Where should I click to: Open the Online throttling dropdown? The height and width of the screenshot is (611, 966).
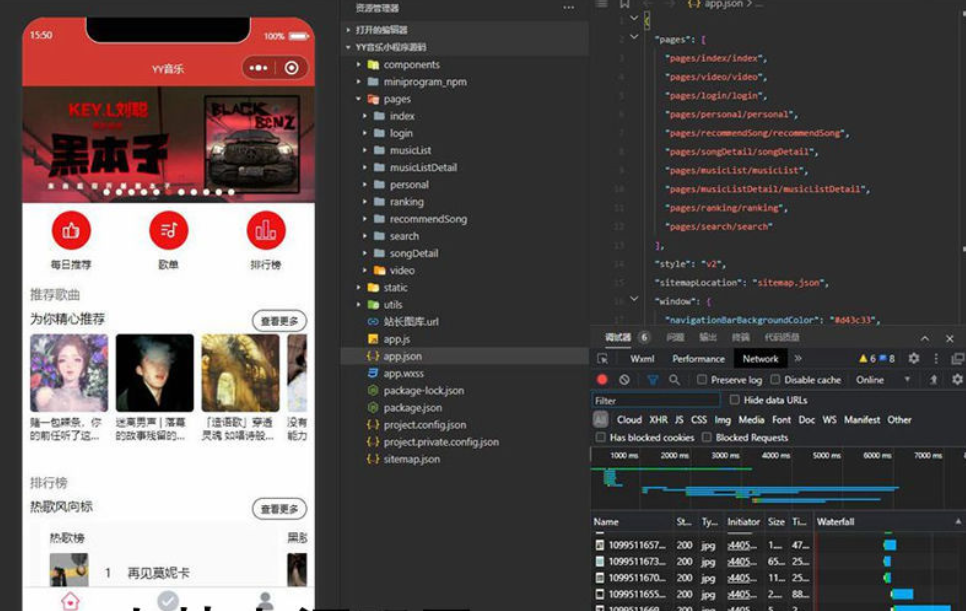tap(882, 379)
